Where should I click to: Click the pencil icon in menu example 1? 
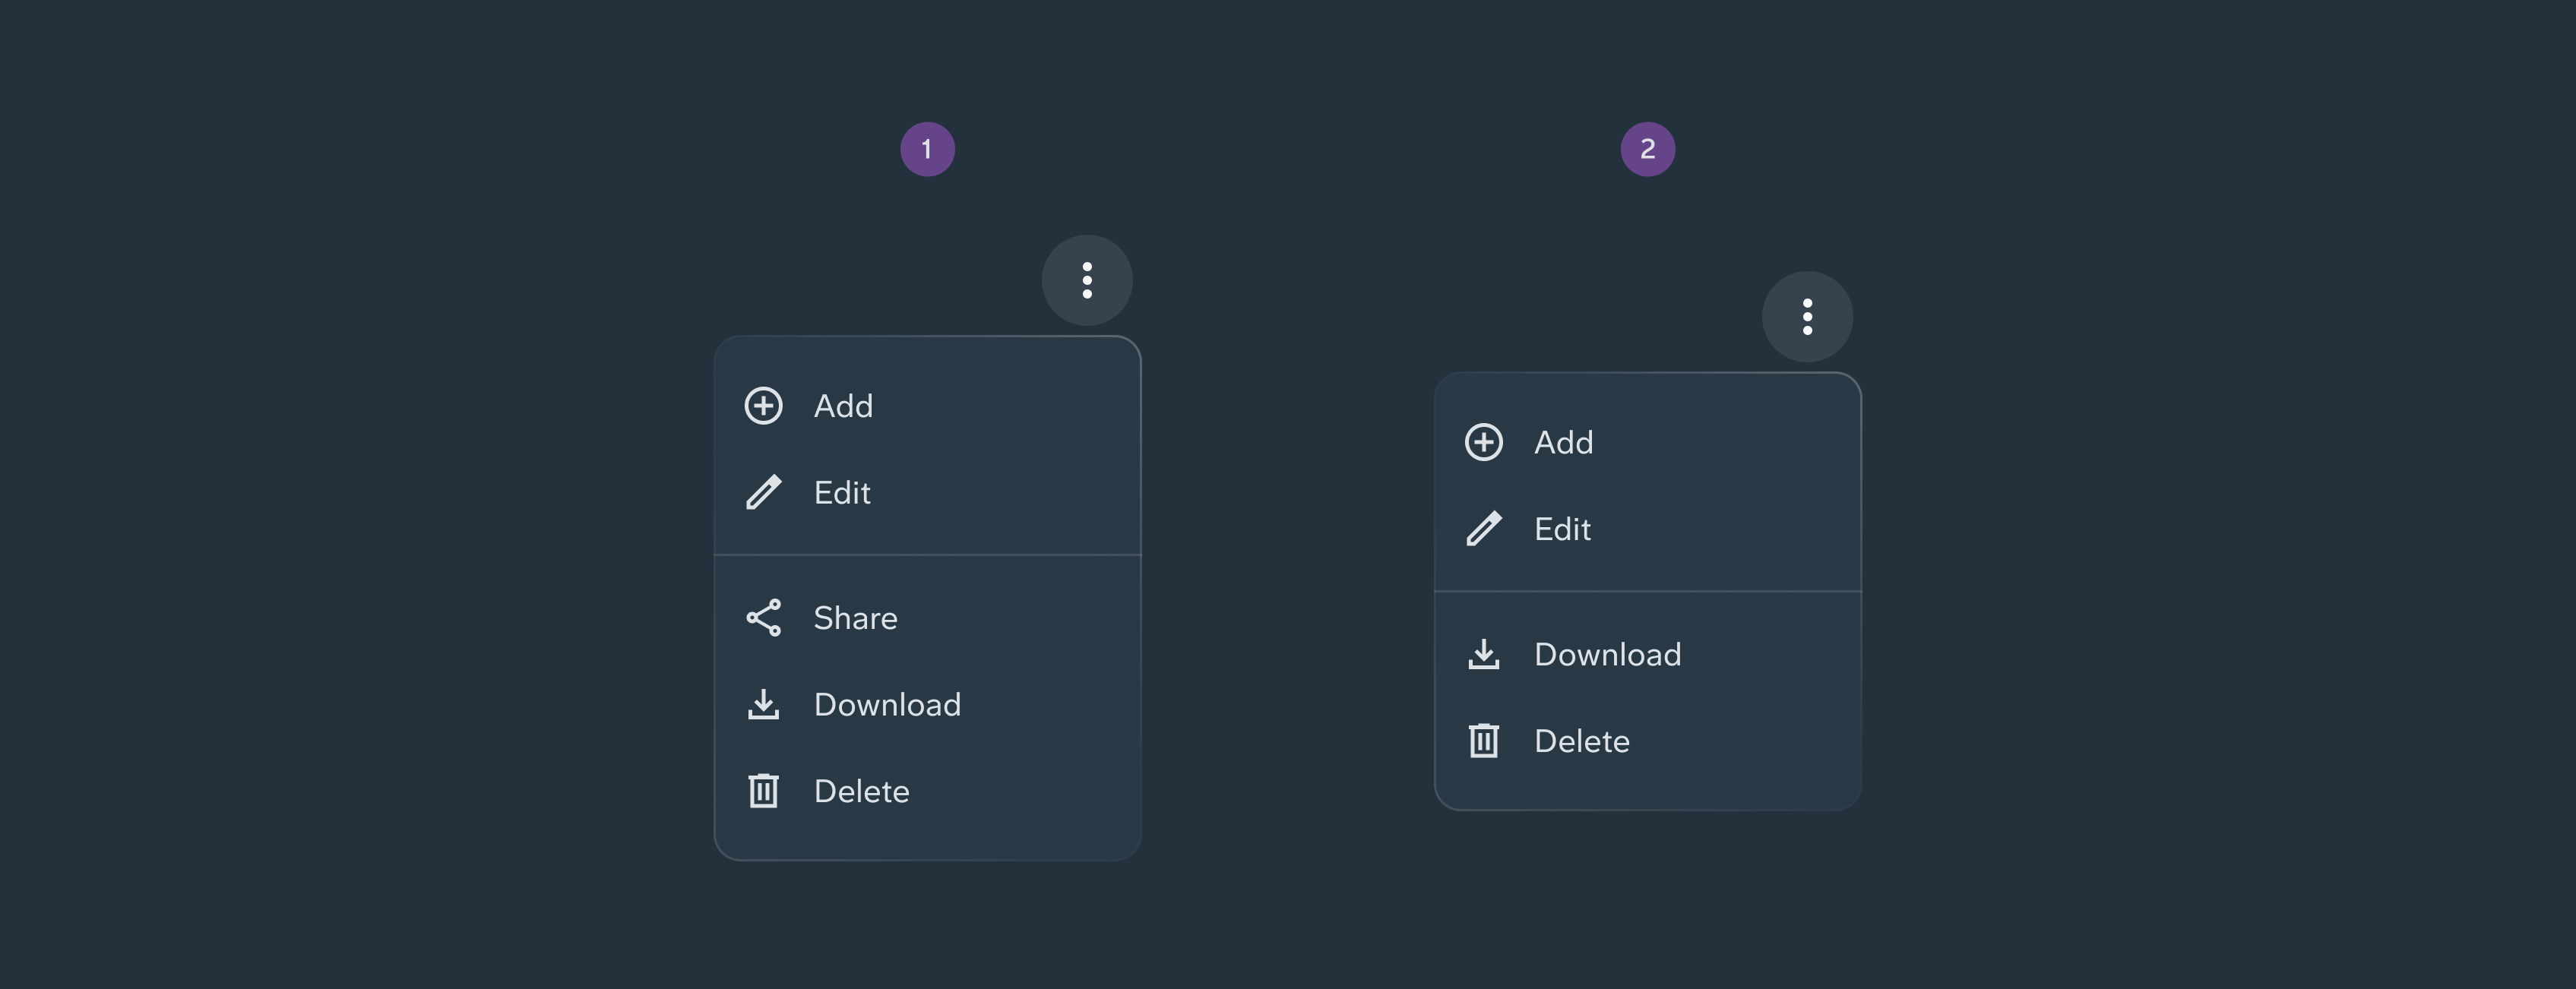coord(763,493)
